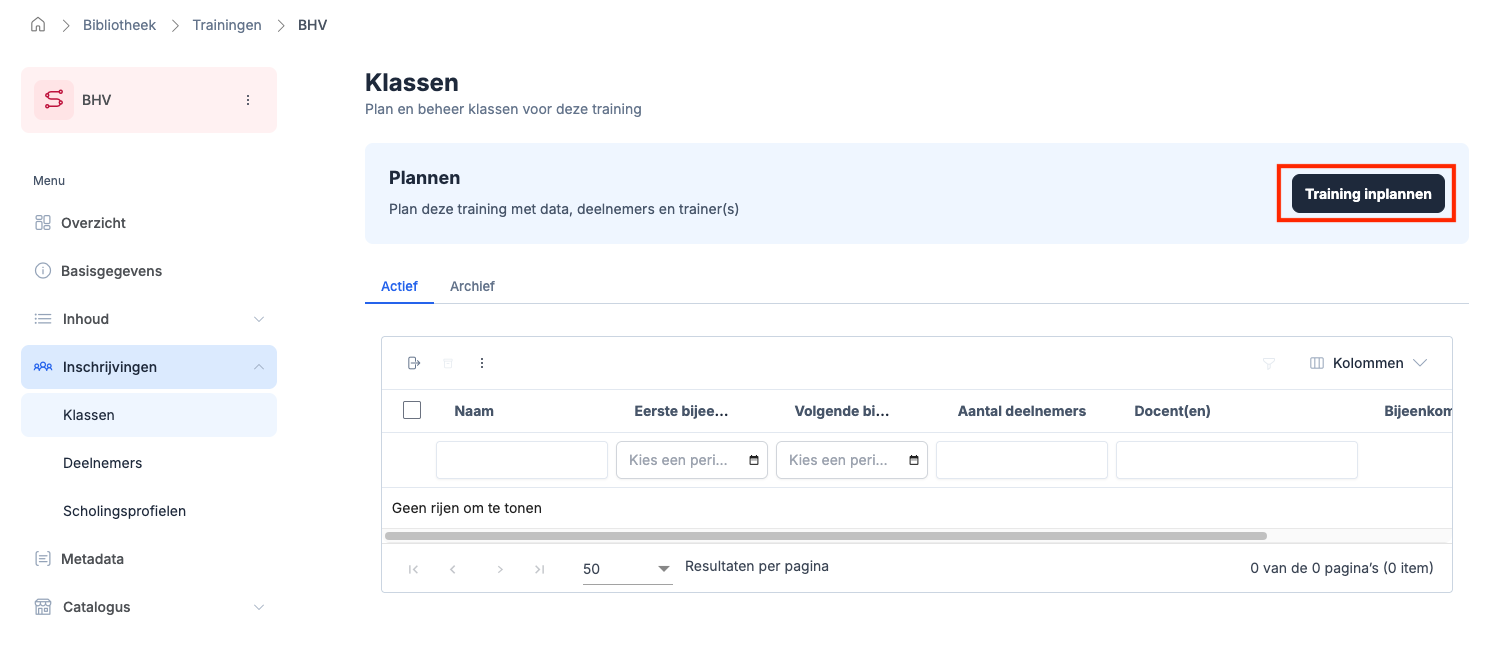1486x650 pixels.
Task: Click the export icon in table toolbar
Action: [414, 363]
